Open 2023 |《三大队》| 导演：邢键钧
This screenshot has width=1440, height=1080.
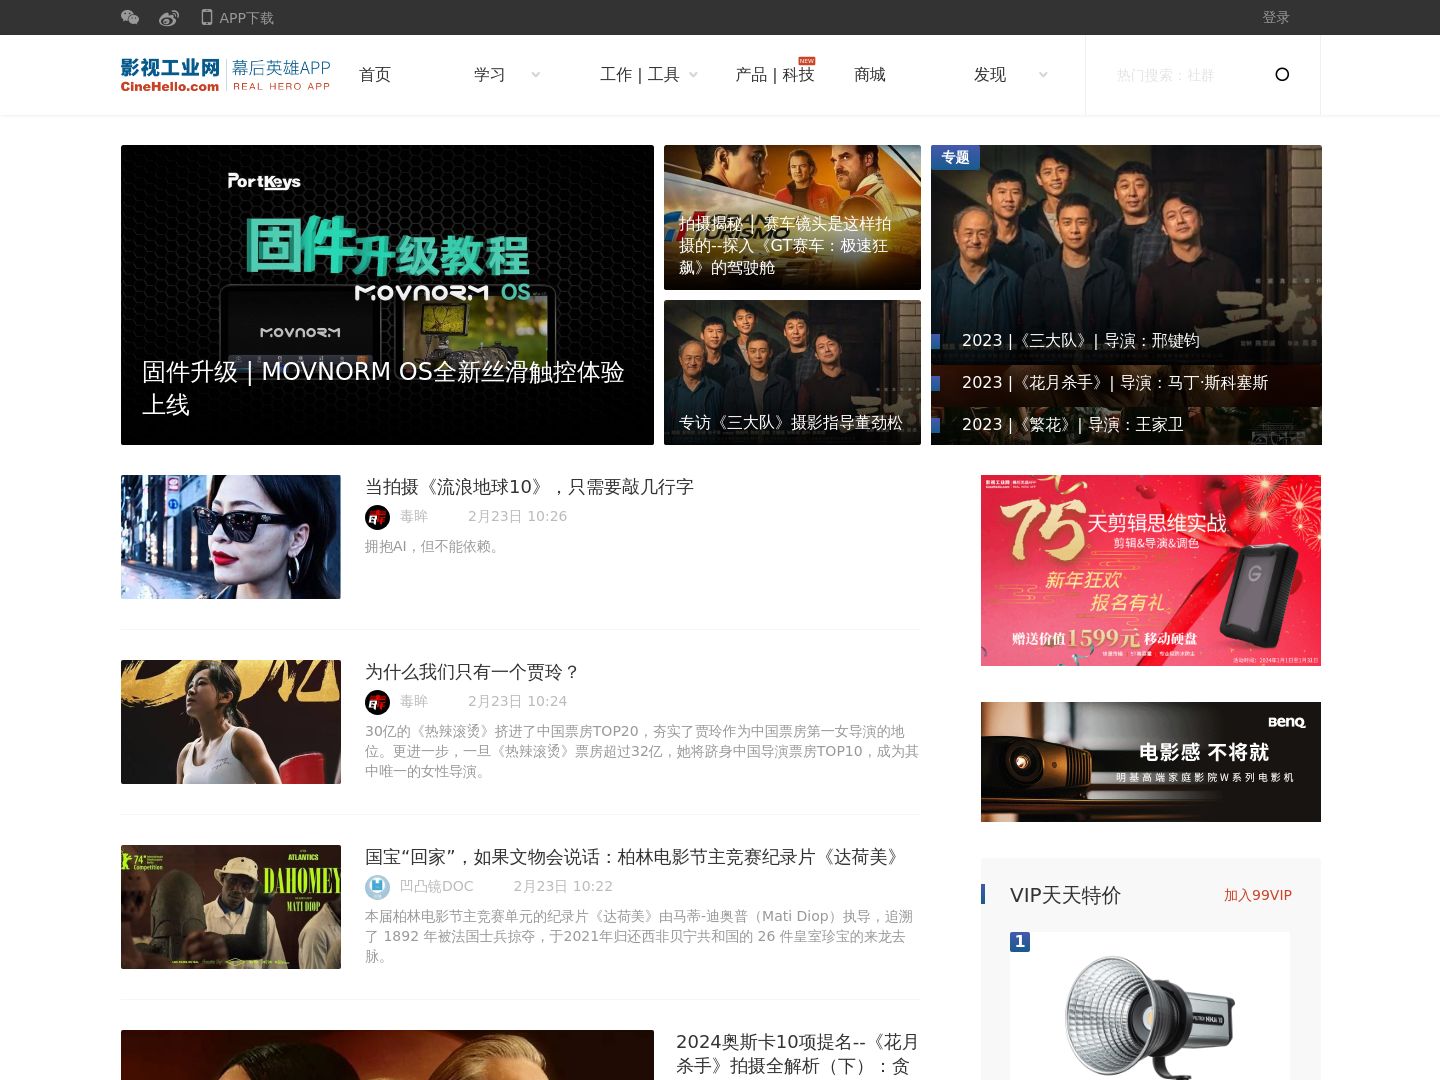pyautogui.click(x=1080, y=341)
